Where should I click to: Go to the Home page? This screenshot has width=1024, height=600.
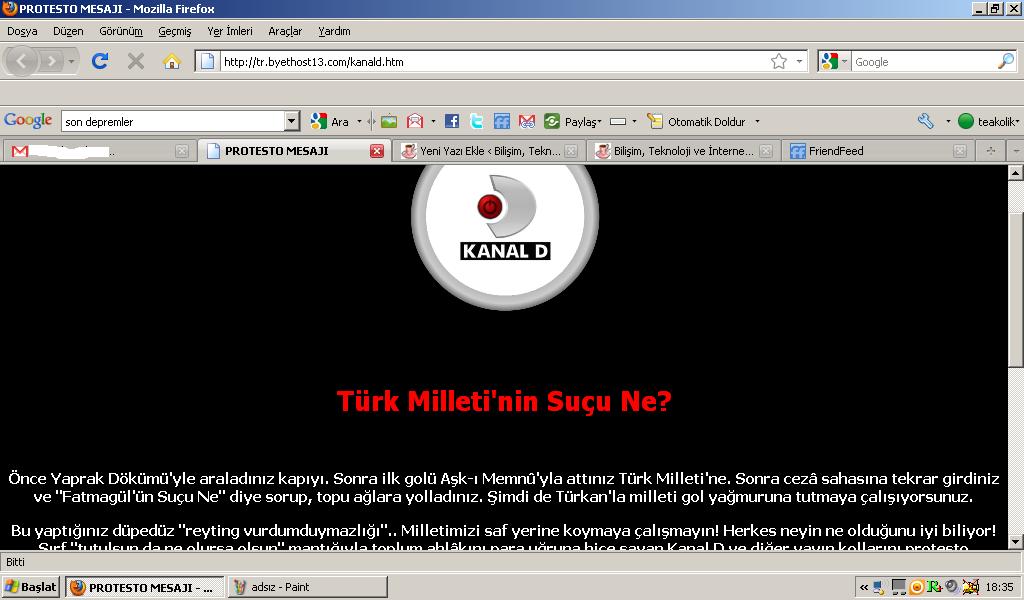coord(172,61)
